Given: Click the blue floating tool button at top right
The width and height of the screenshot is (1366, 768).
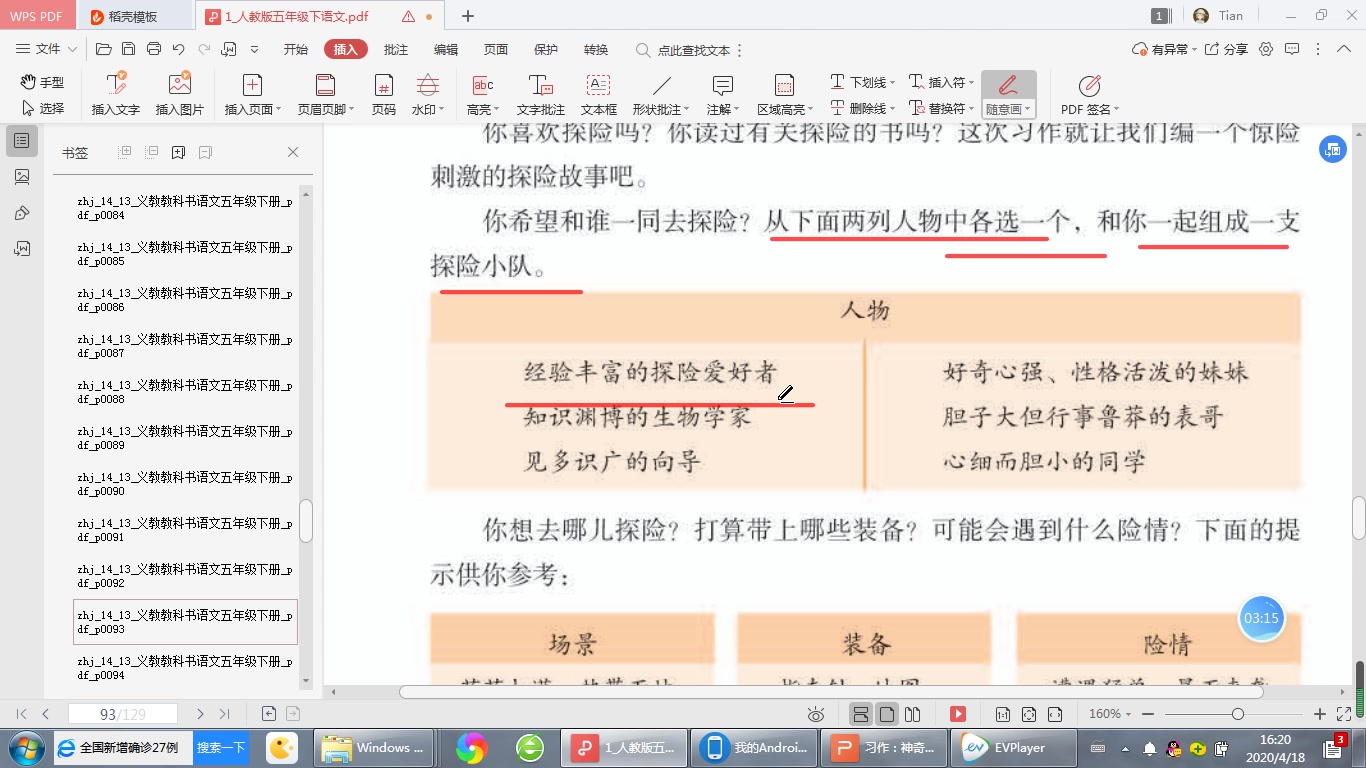Looking at the screenshot, I should pyautogui.click(x=1332, y=149).
